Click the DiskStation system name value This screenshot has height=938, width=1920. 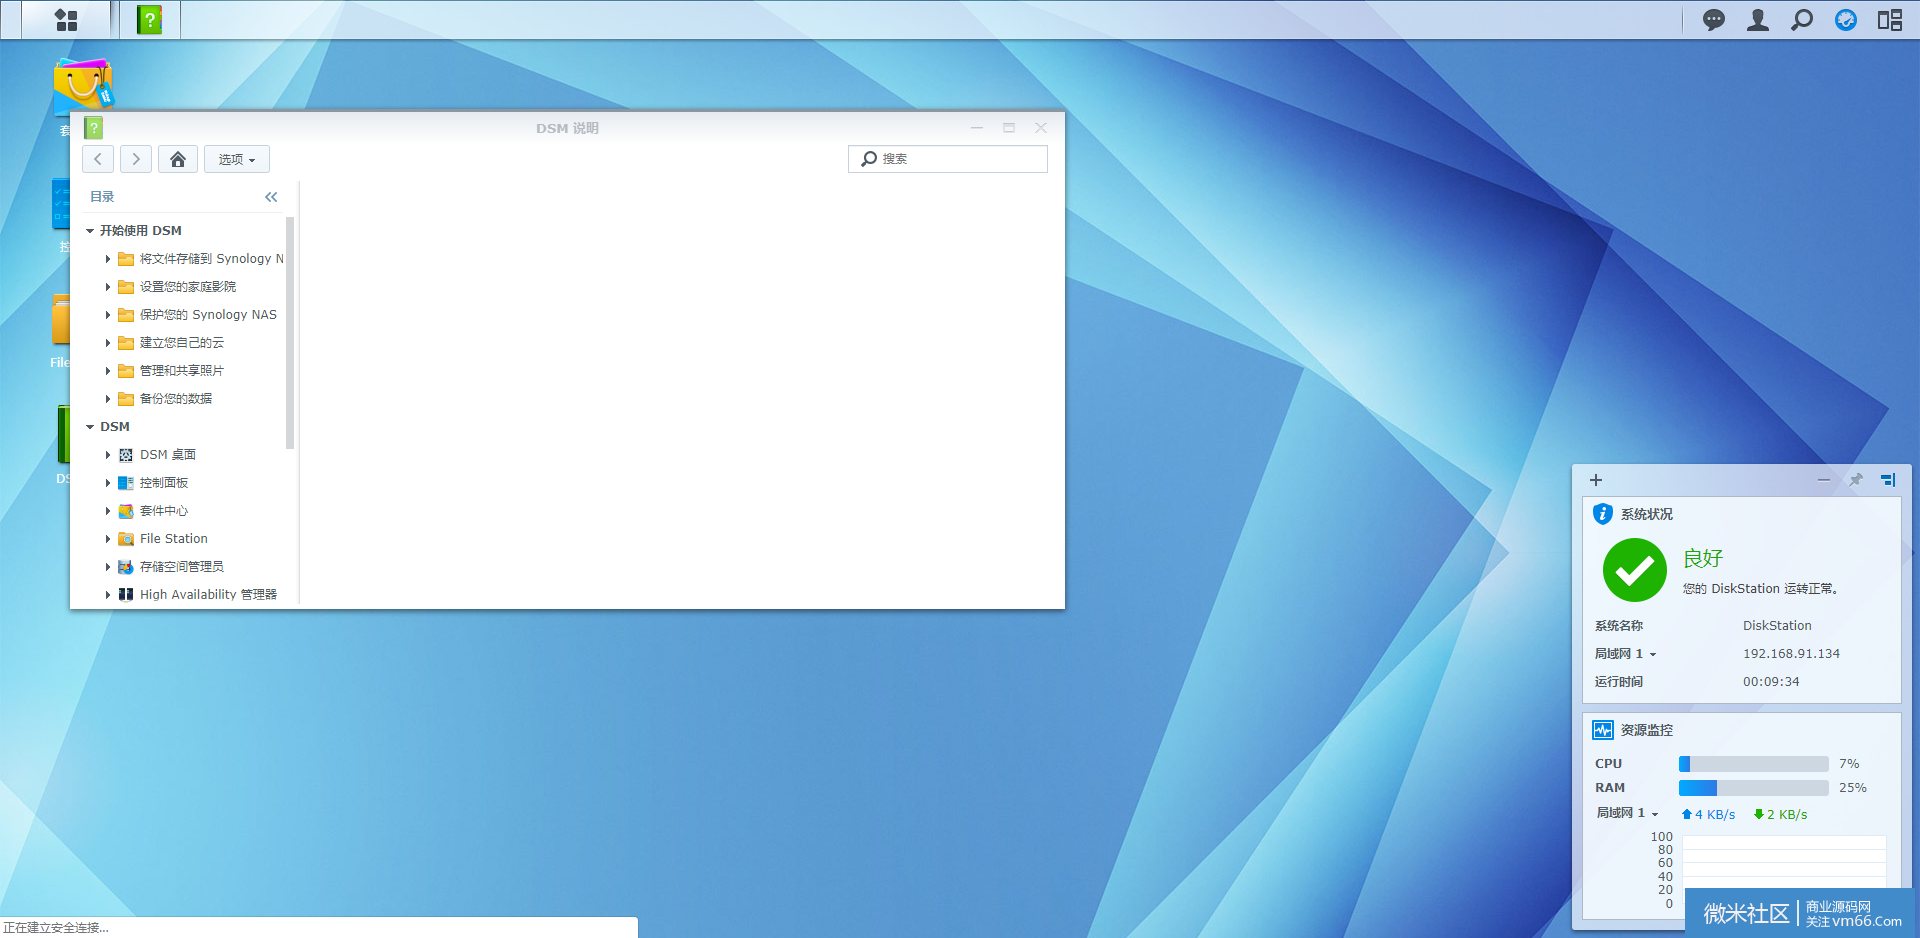point(1777,626)
